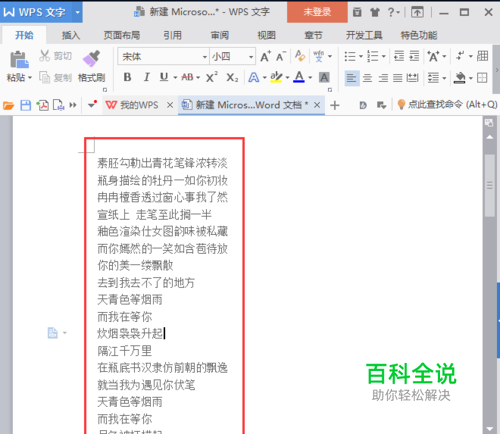Expand bullet list style dropdown arrow
This screenshot has width=500, height=434.
click(361, 56)
